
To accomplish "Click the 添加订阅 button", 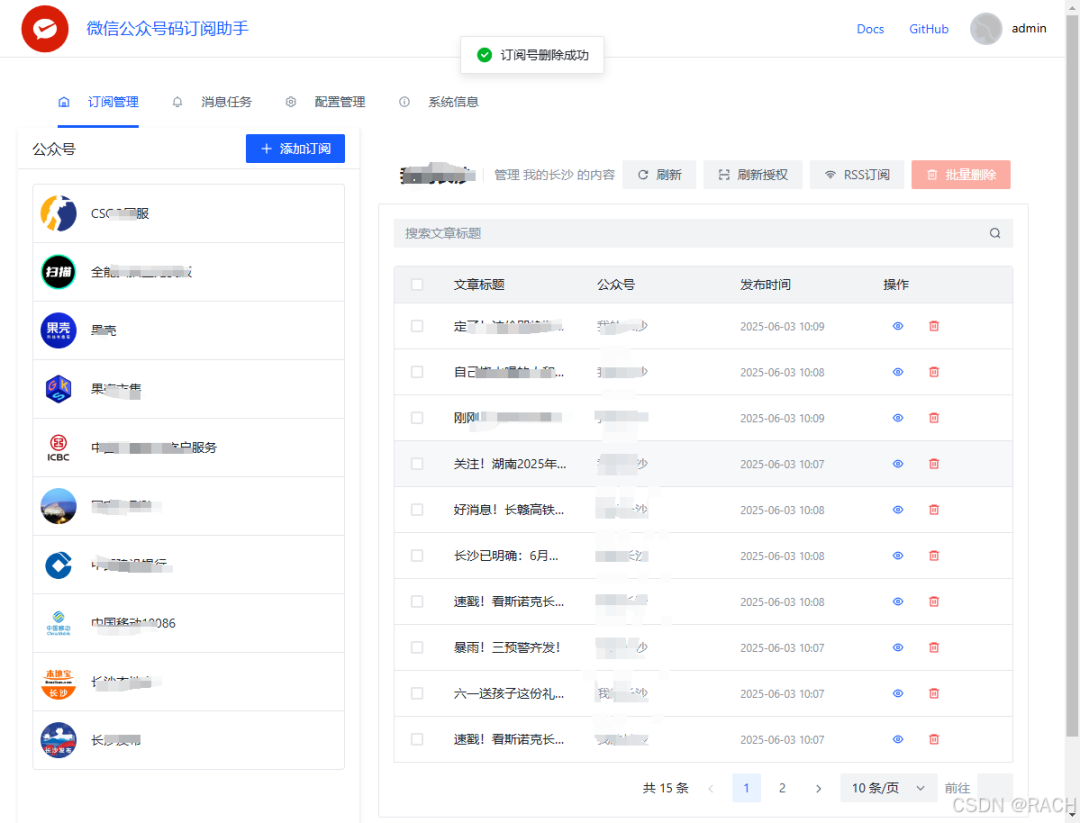I will 295,149.
